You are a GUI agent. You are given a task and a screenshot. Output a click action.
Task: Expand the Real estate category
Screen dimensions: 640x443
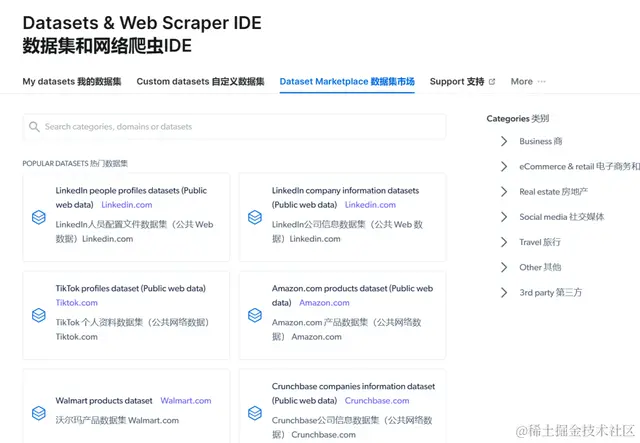(x=504, y=192)
